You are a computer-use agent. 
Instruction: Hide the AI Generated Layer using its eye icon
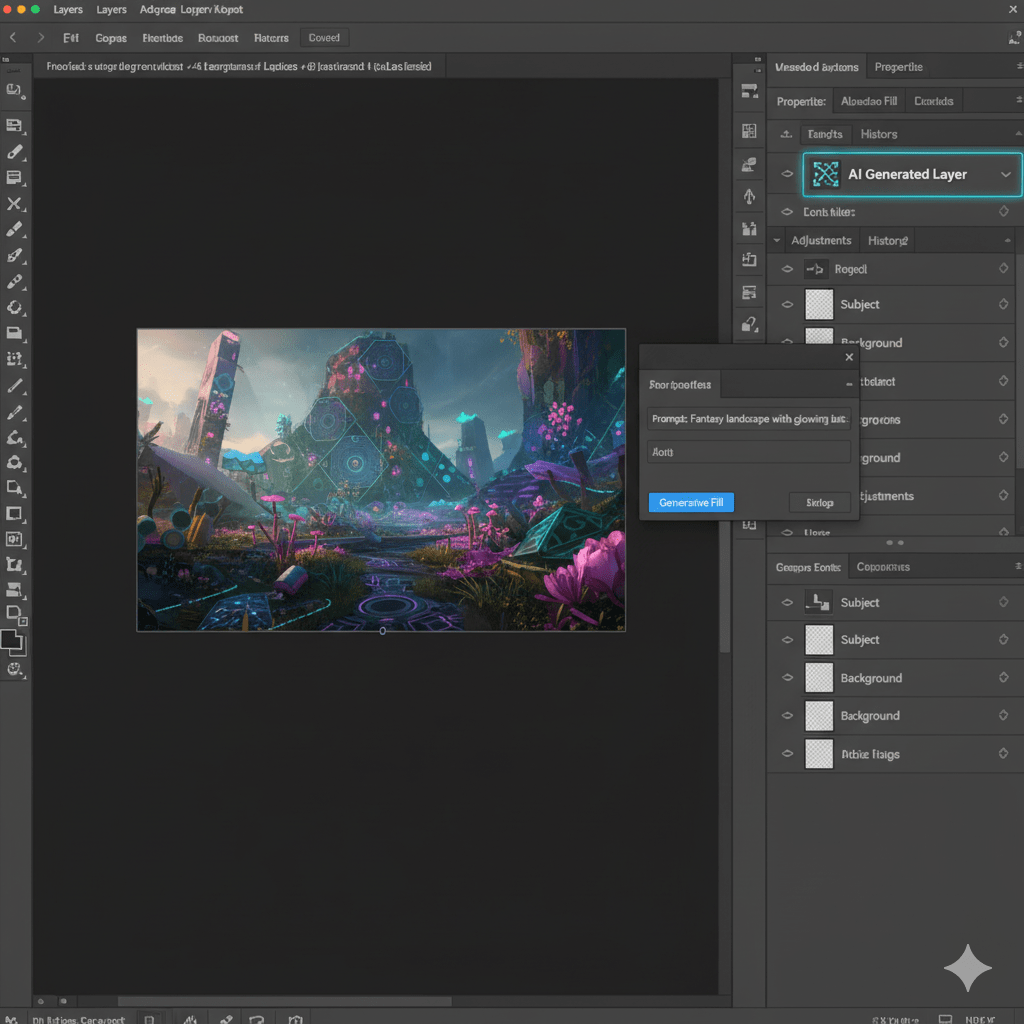coord(787,174)
